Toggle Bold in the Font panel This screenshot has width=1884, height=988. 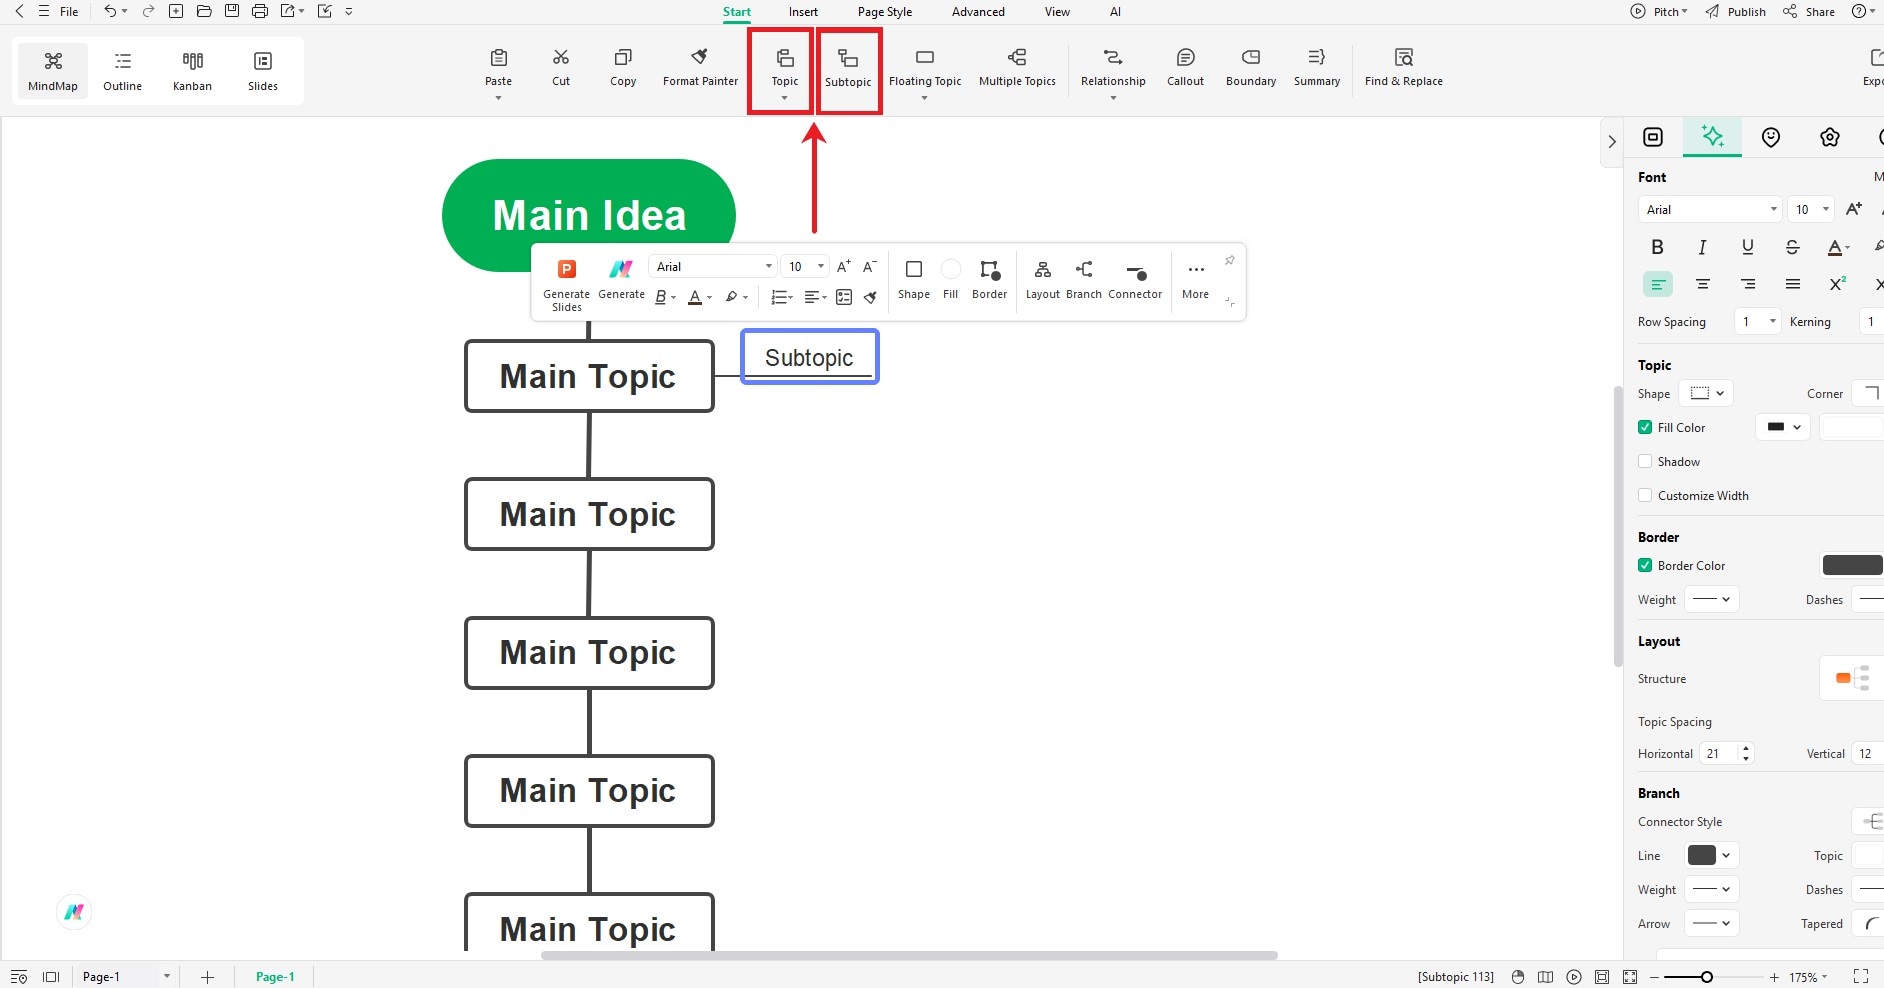click(x=1657, y=247)
